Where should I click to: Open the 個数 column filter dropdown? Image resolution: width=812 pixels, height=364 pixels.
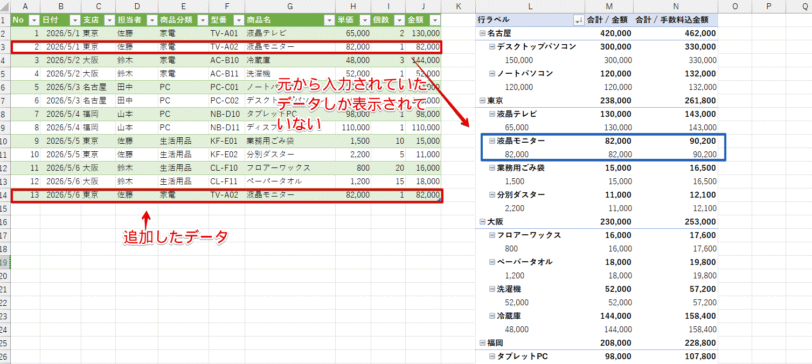click(399, 20)
